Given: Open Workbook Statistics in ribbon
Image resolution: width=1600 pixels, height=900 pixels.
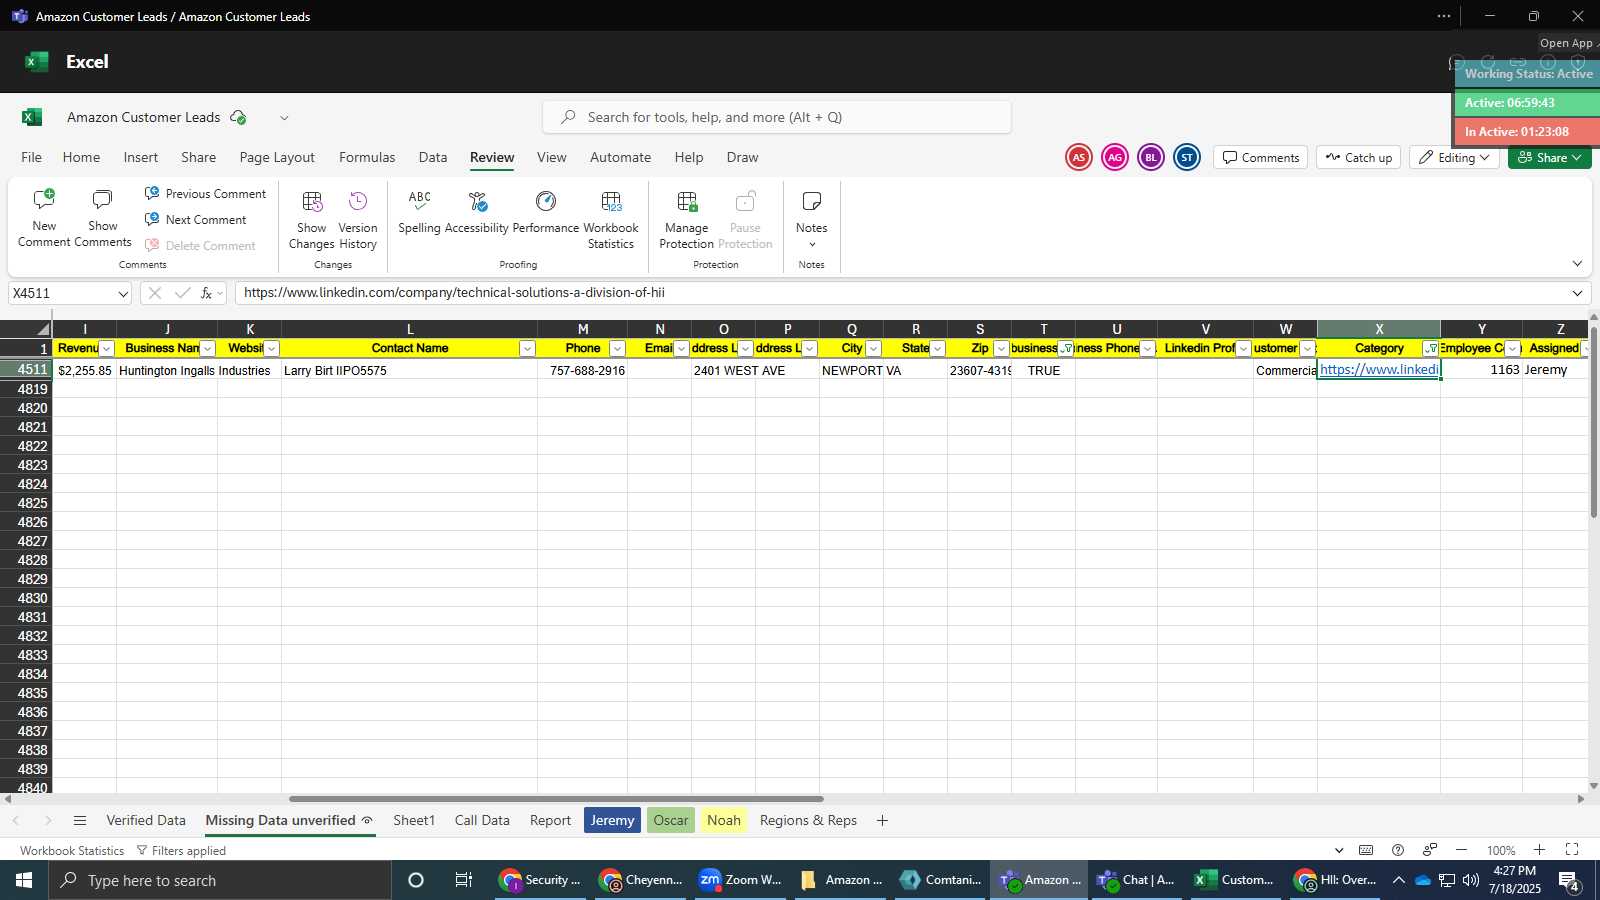Looking at the screenshot, I should pyautogui.click(x=611, y=220).
